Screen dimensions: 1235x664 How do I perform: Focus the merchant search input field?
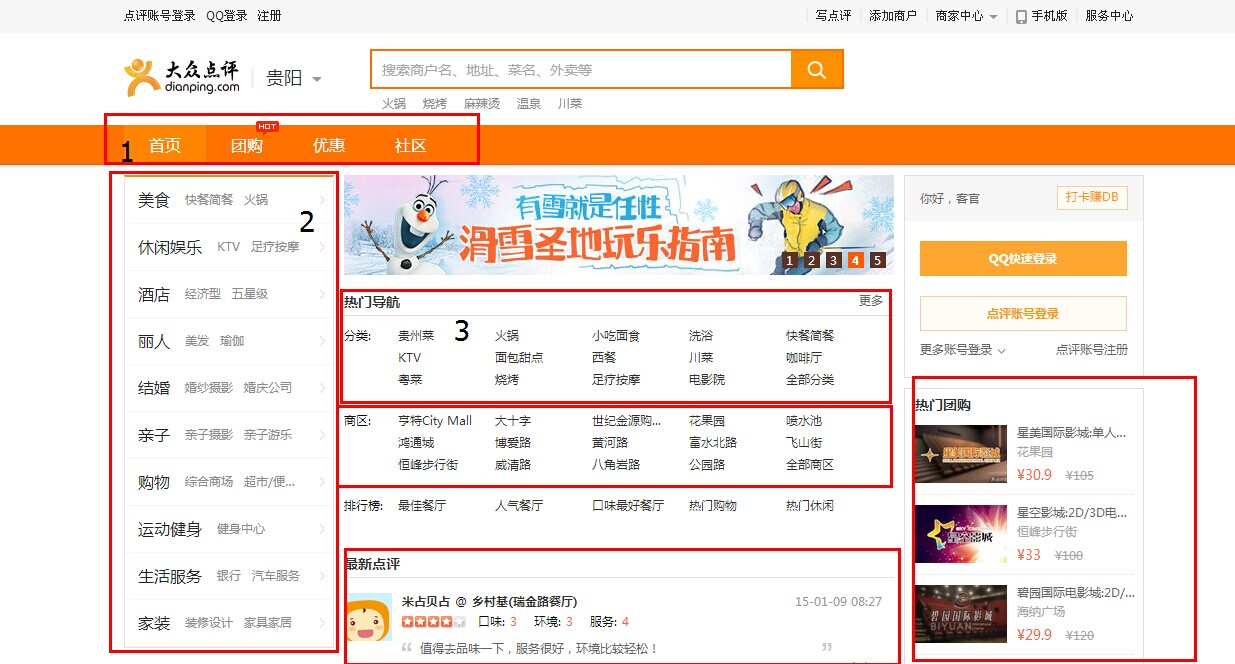[x=581, y=69]
